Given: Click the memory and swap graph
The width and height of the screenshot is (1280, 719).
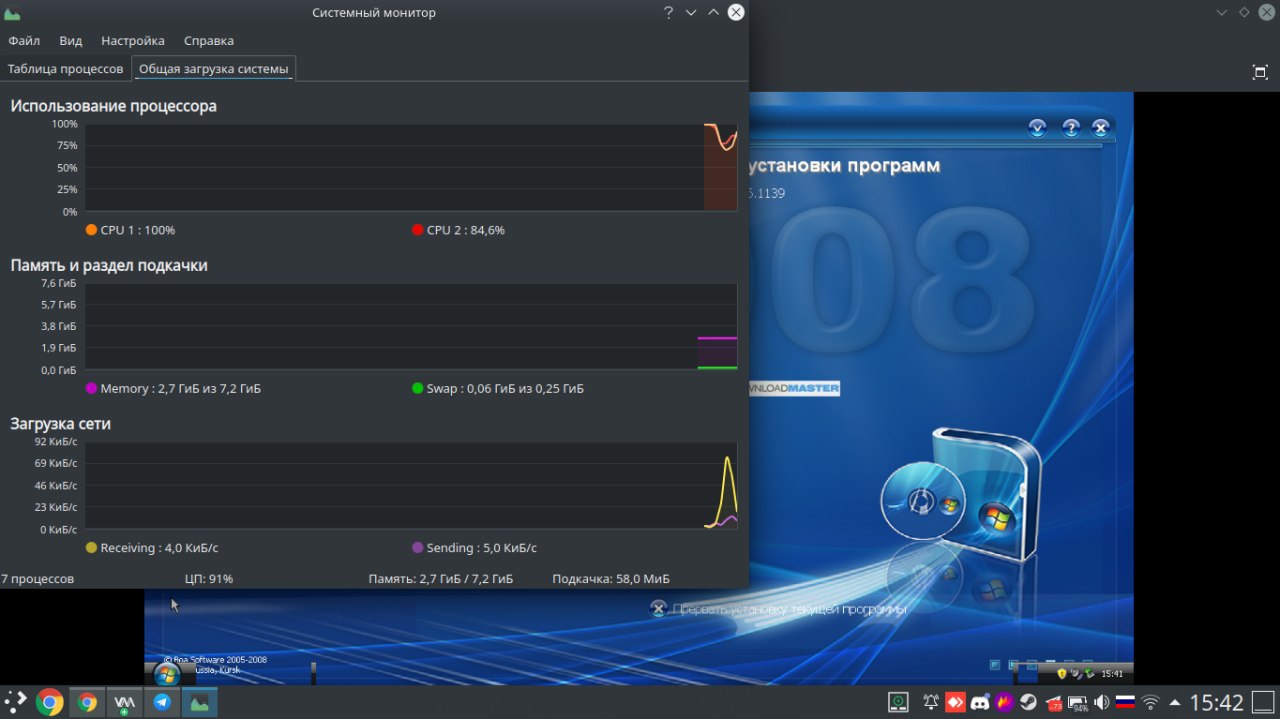Looking at the screenshot, I should coord(411,326).
